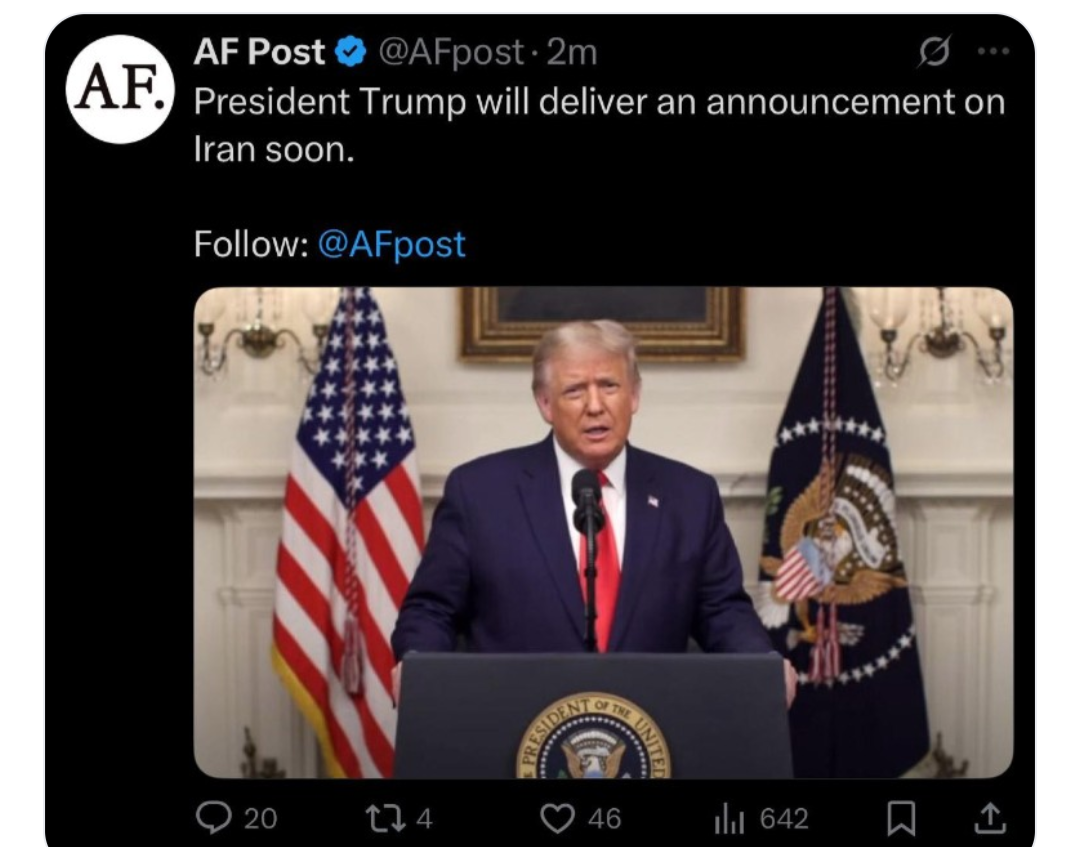Open view analytics bar chart icon

[730, 819]
